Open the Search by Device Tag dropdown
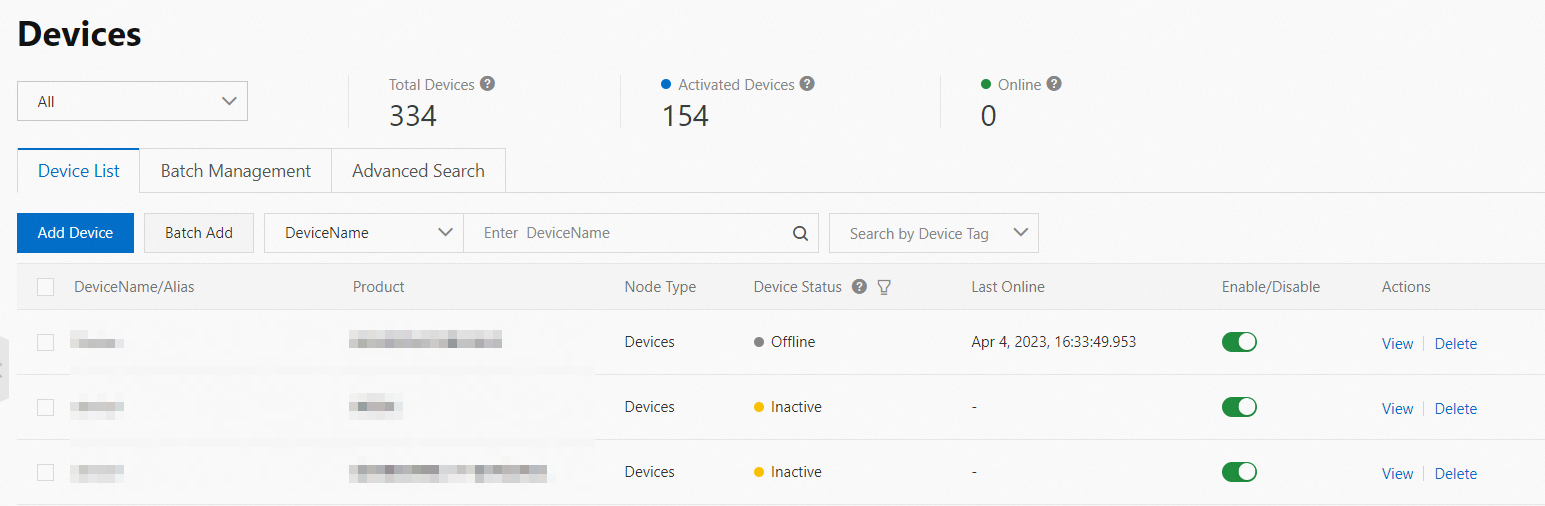This screenshot has height=506, width=1545. click(x=933, y=233)
